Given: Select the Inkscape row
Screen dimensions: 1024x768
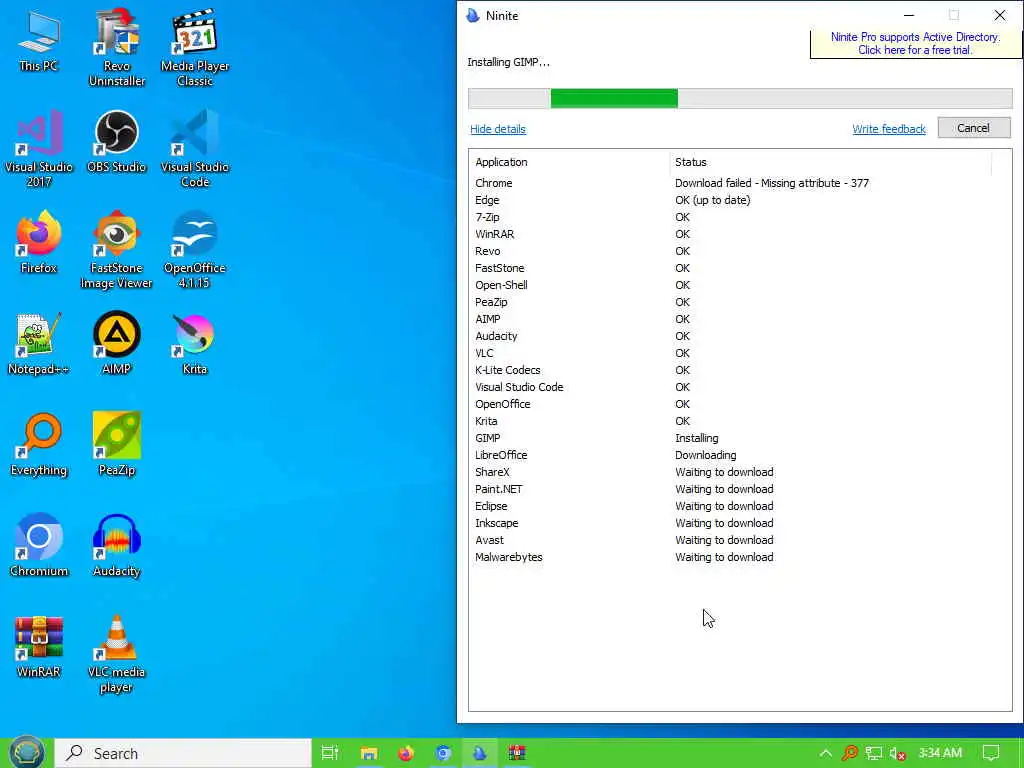Looking at the screenshot, I should pyautogui.click(x=740, y=523).
